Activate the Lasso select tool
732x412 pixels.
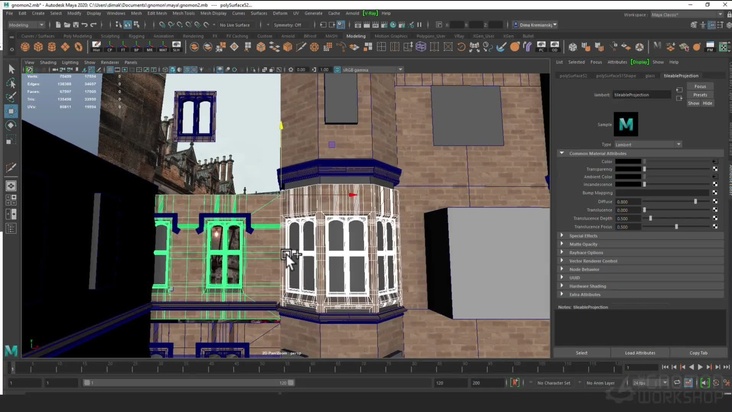click(x=11, y=83)
